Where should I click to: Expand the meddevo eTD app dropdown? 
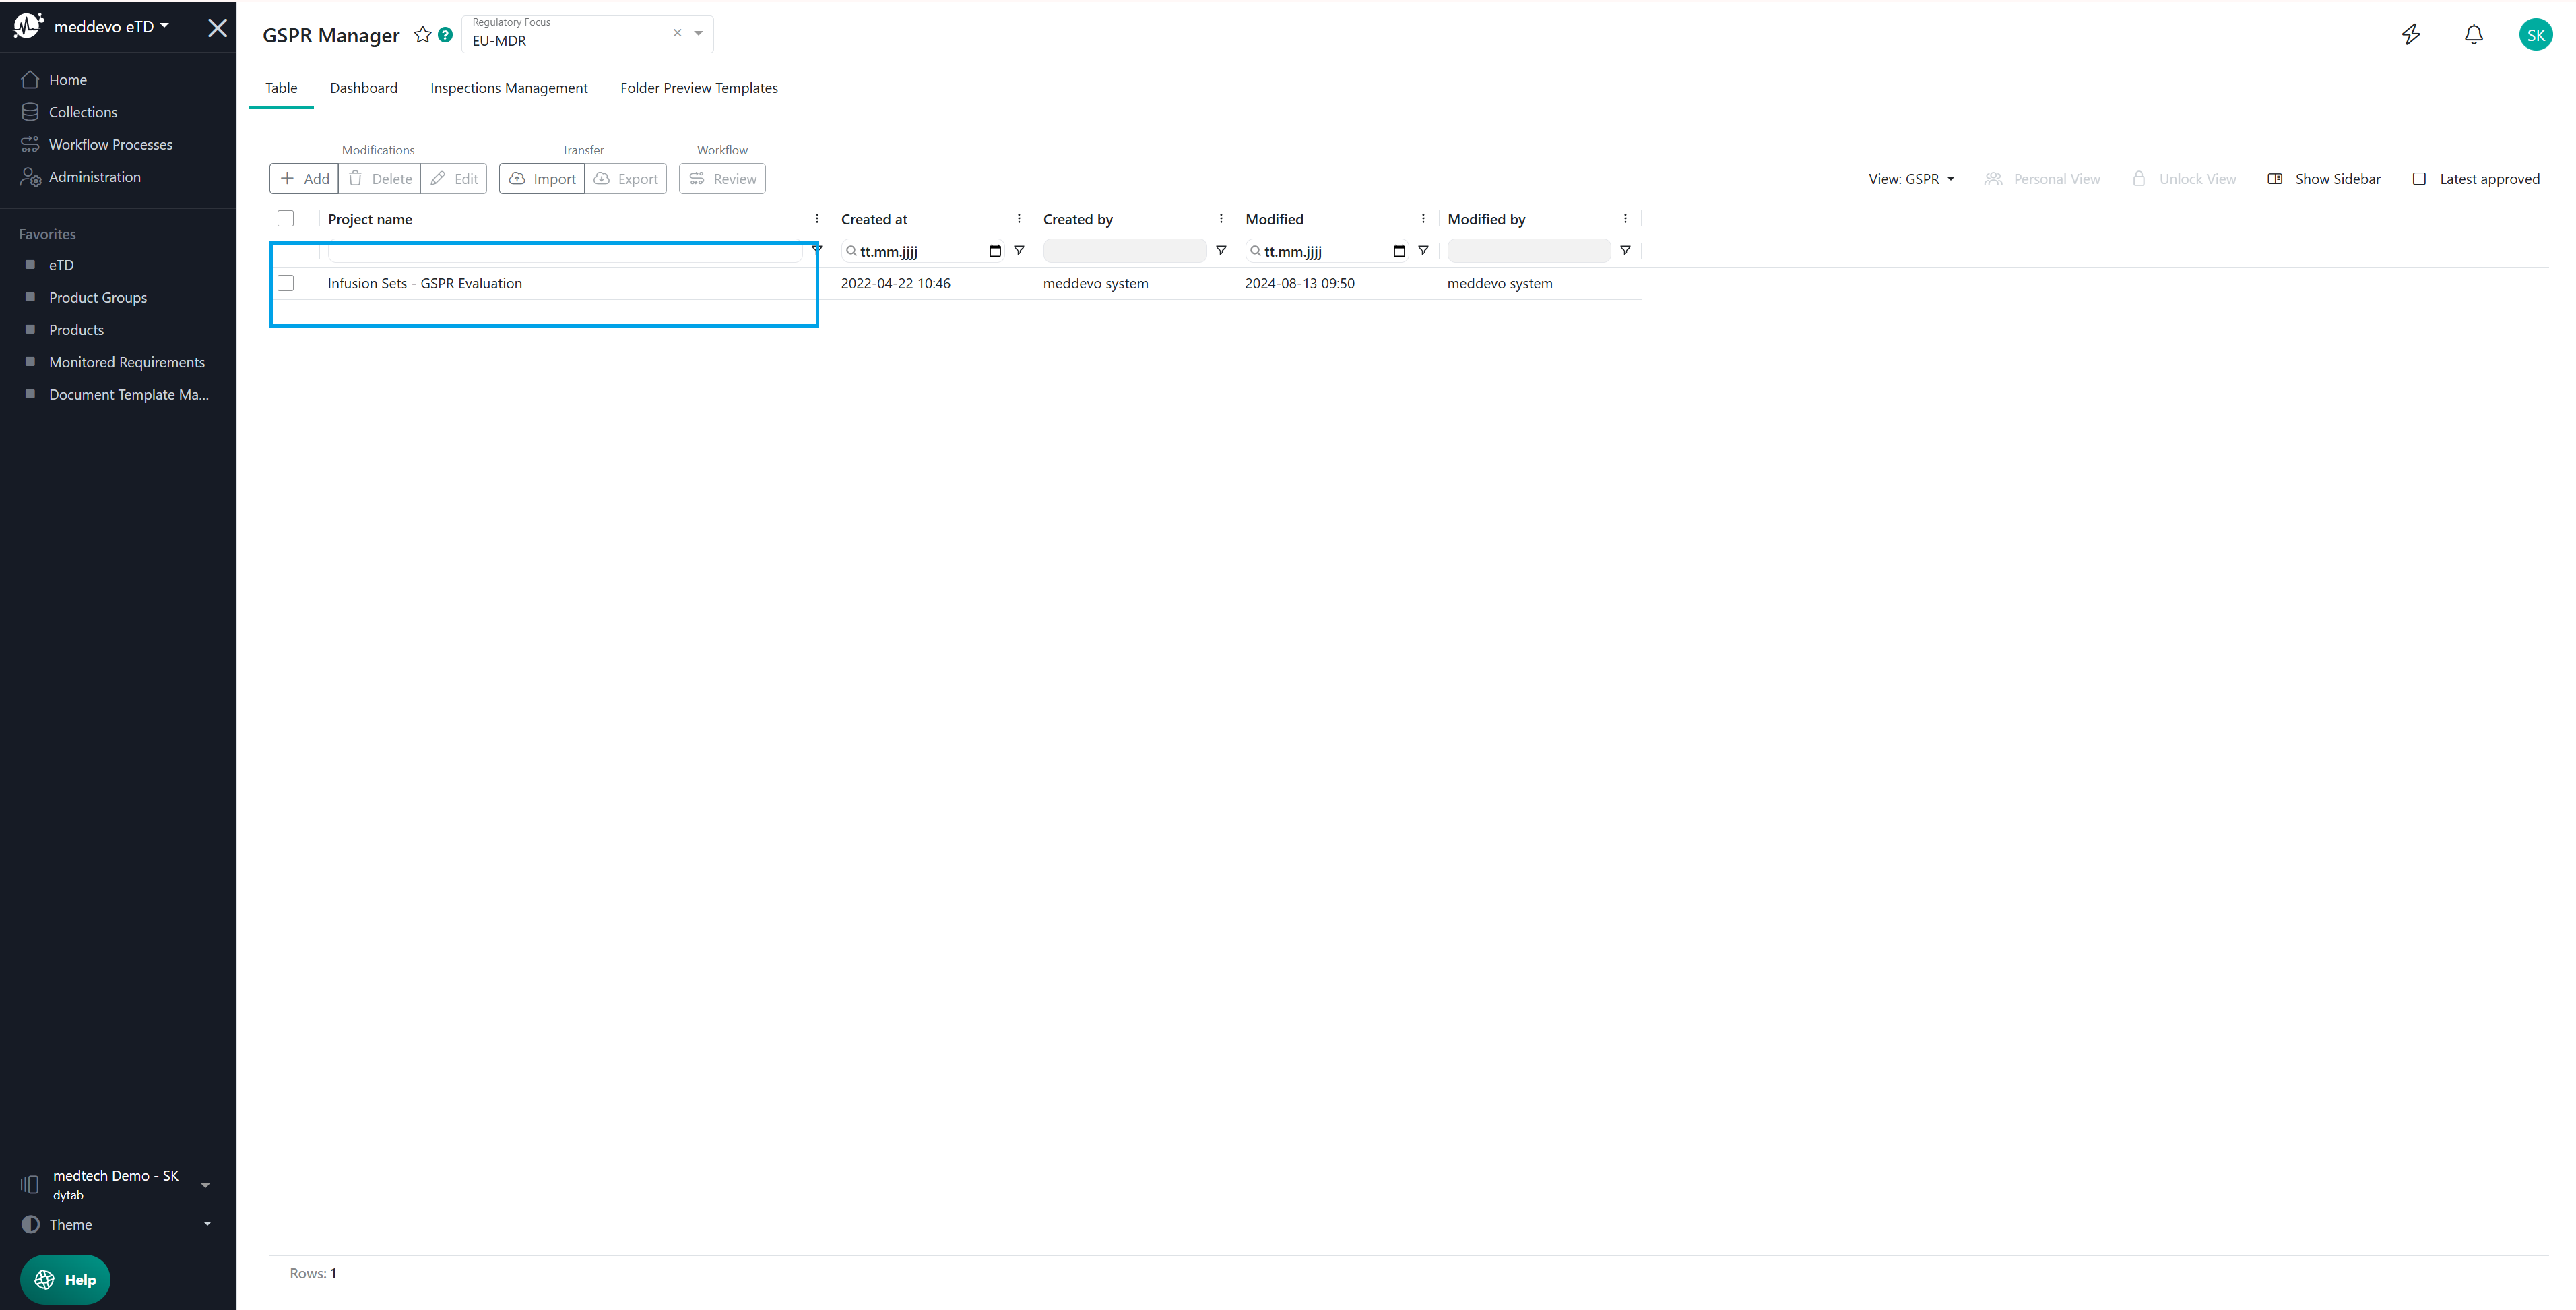111,27
